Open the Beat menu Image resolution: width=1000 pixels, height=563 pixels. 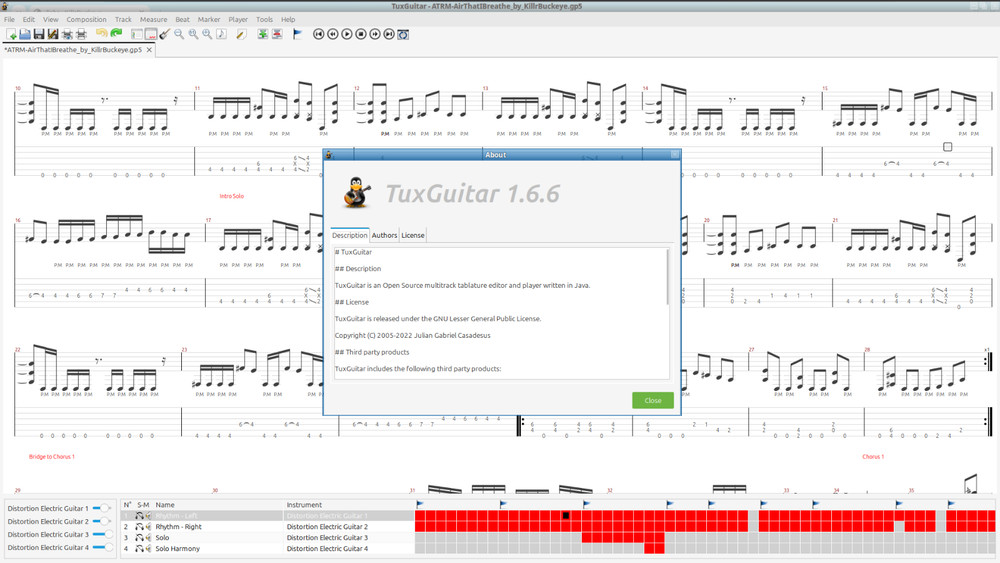(x=182, y=19)
